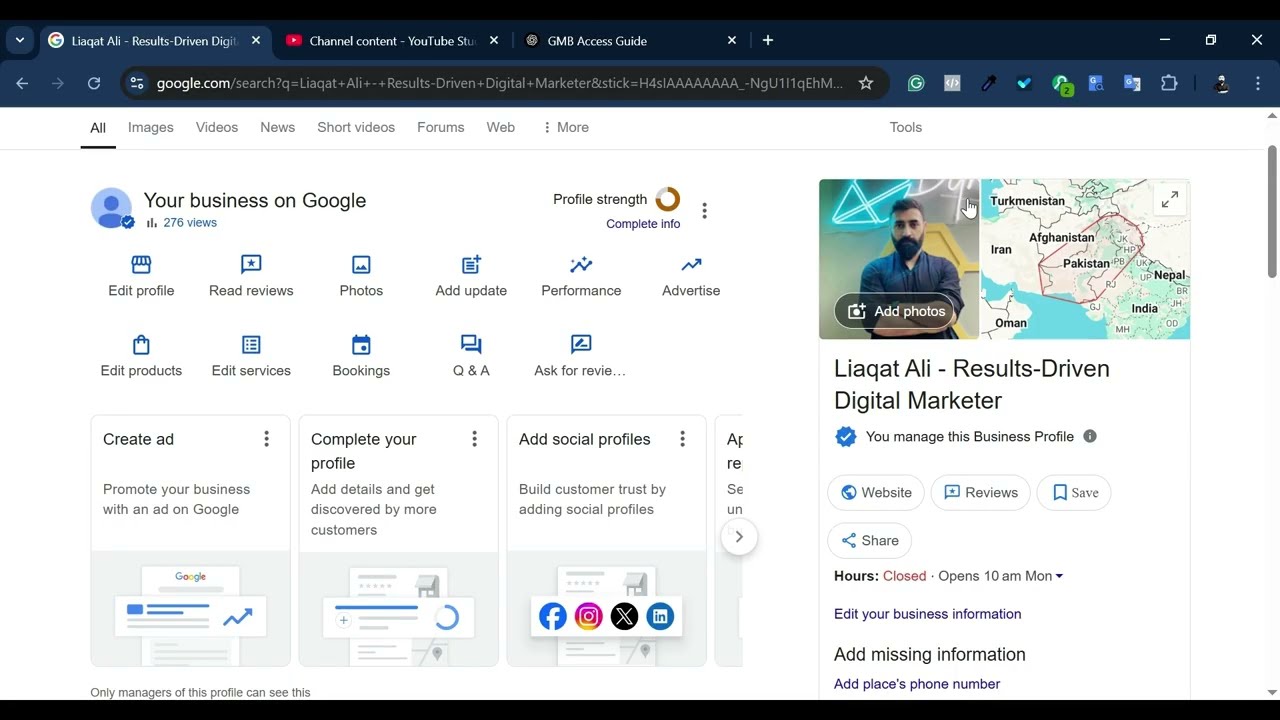Open the Grammarly extension icon
1280x720 pixels.
916,83
